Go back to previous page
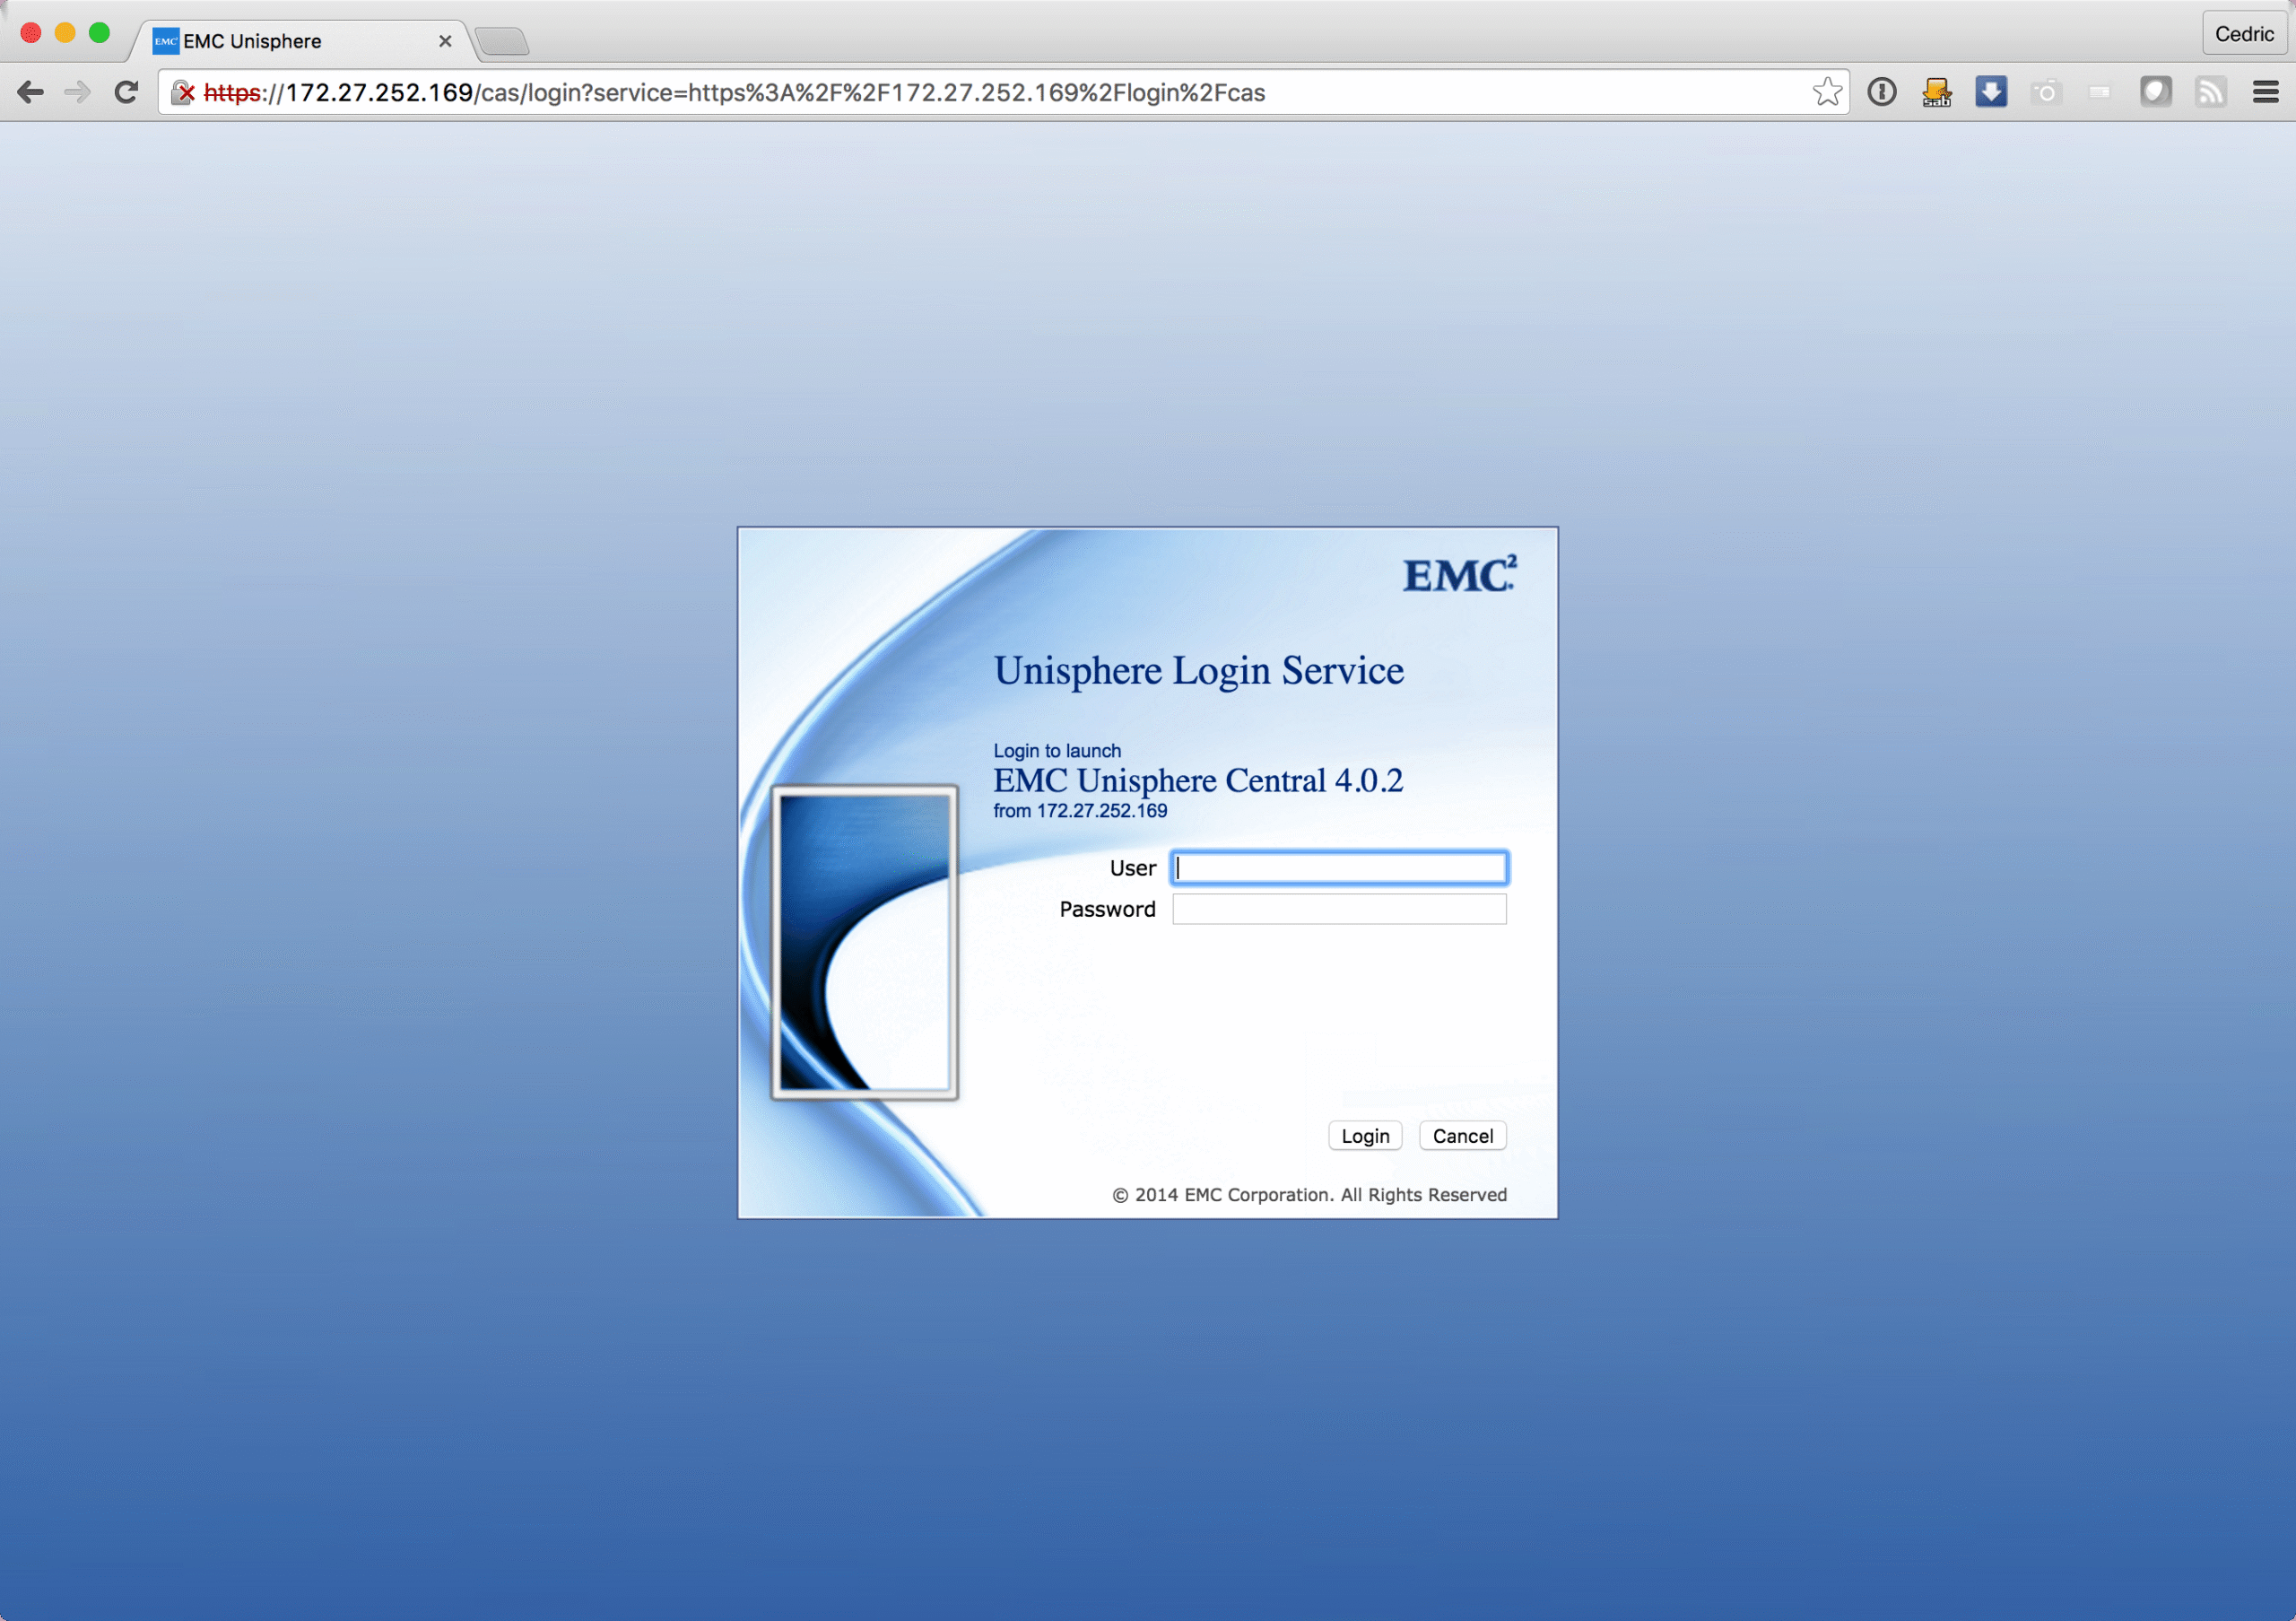 click(x=30, y=92)
